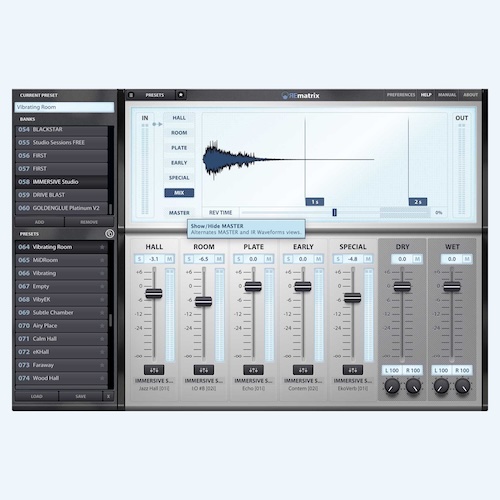Screen dimensions: 500x500
Task: Mute the WET channel
Action: (x=467, y=259)
